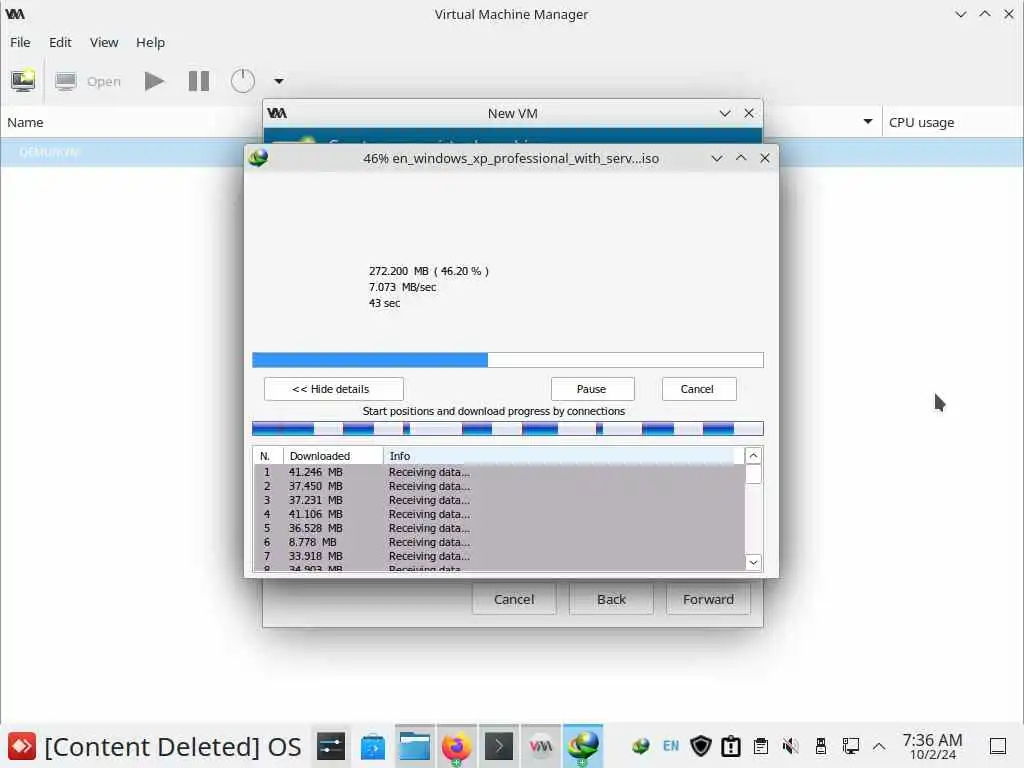Open the File menu

pos(20,42)
